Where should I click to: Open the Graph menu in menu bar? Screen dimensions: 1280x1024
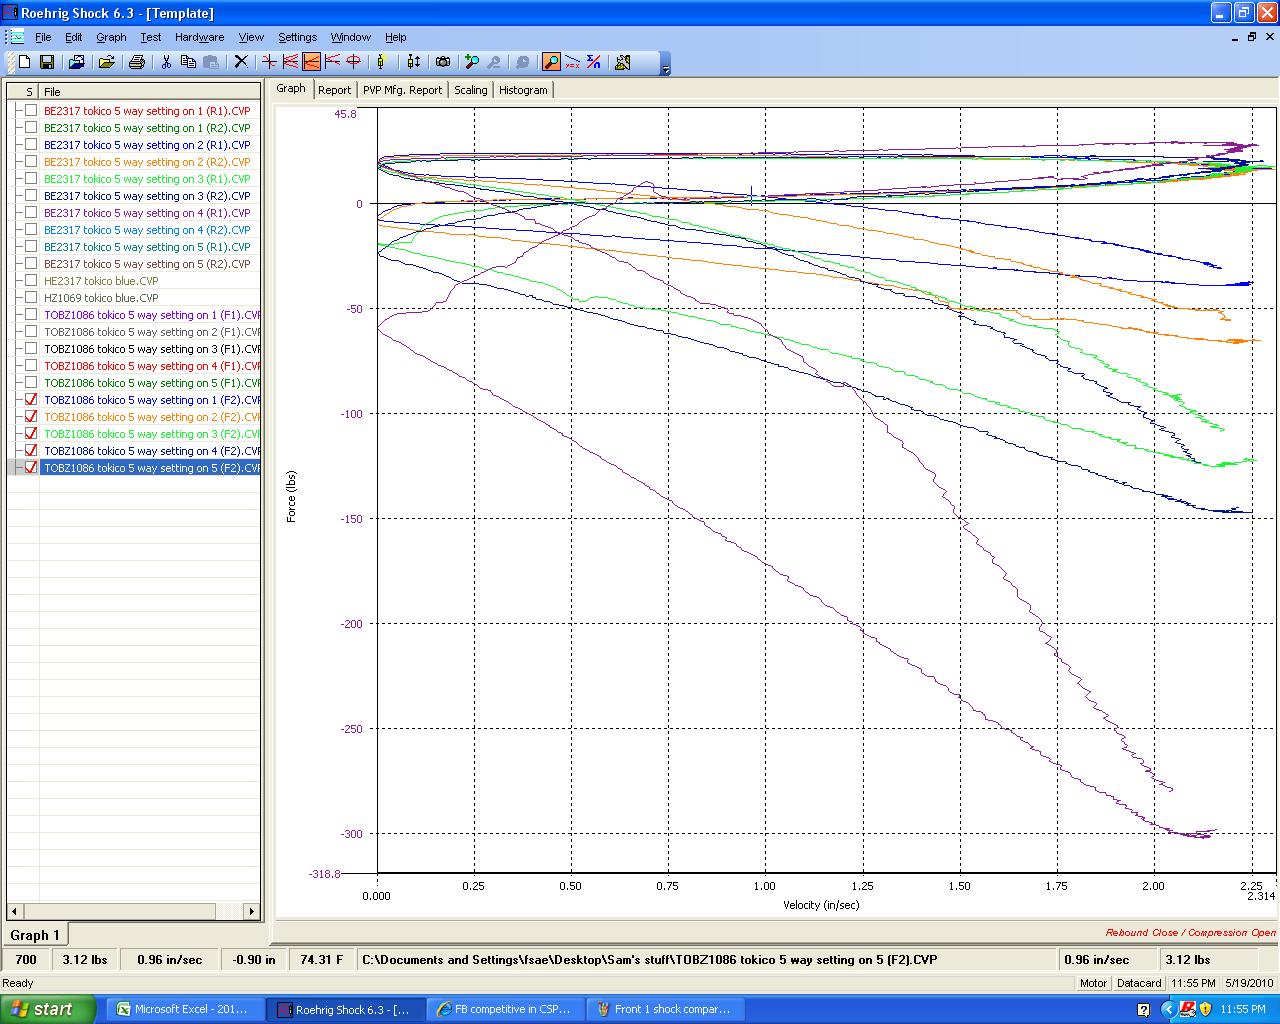[x=111, y=37]
